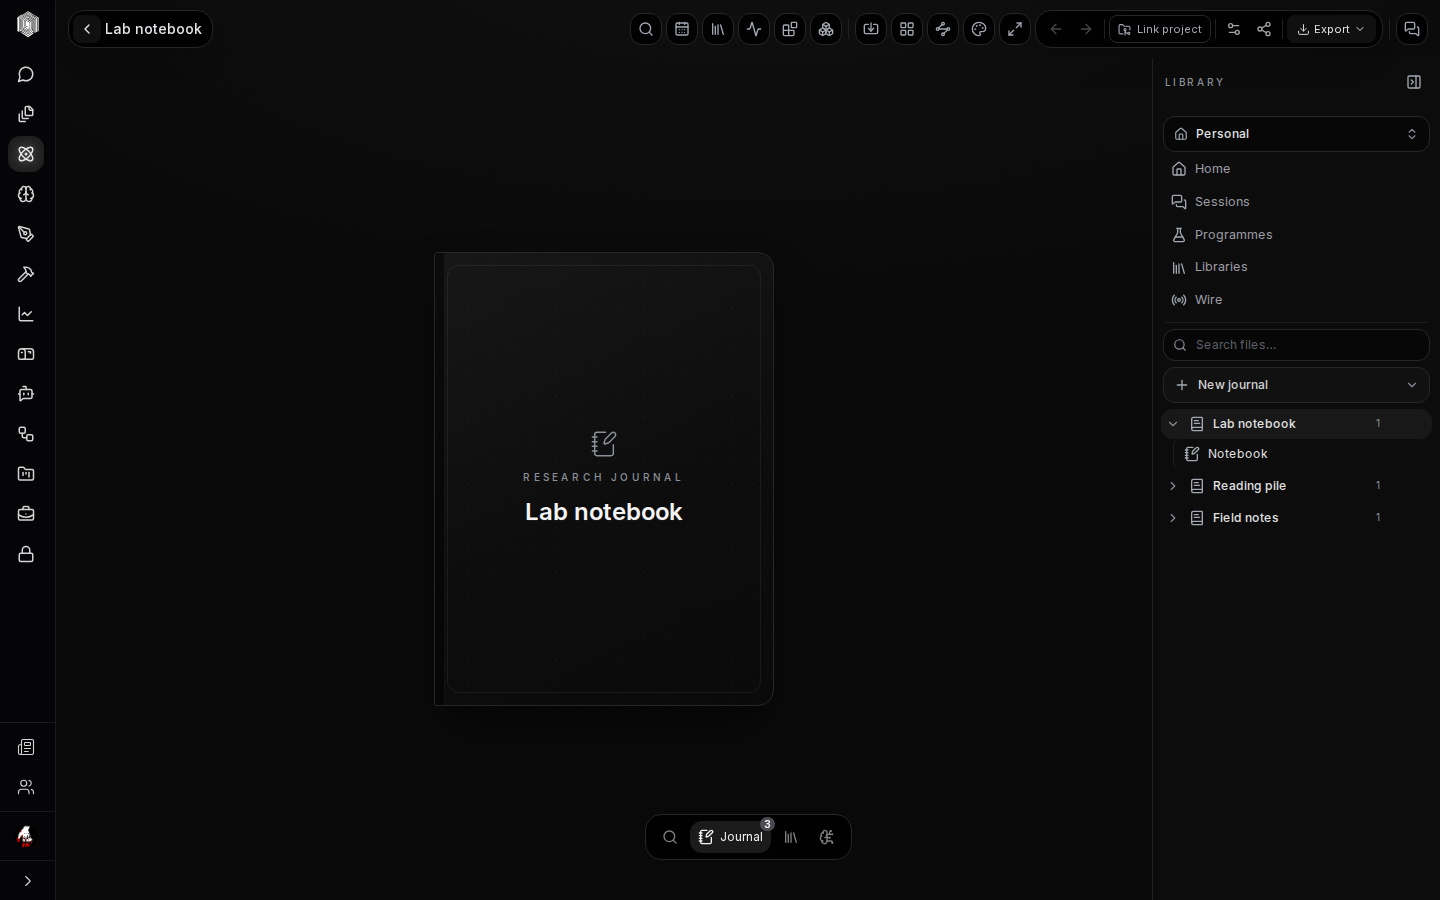Click the palette theme icon
The width and height of the screenshot is (1440, 900).
[979, 29]
